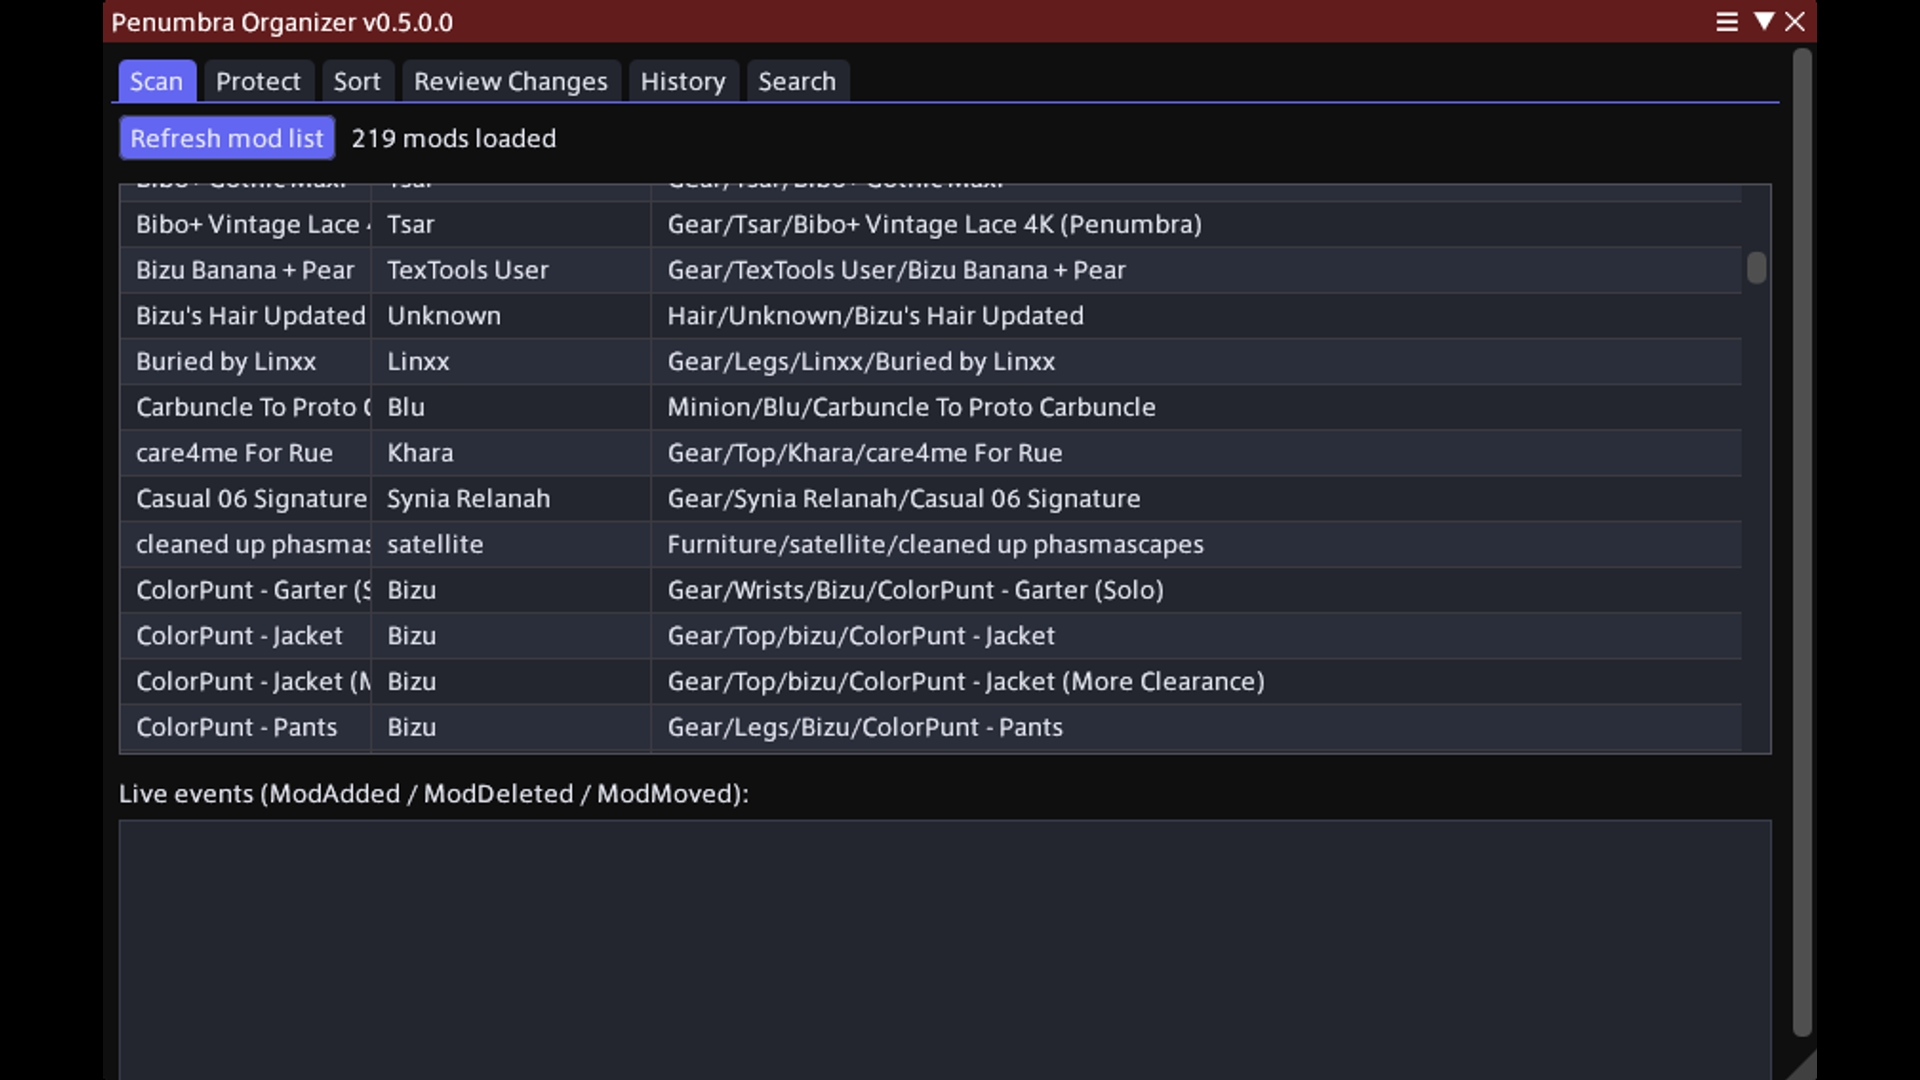Click the satellite author cell
Viewport: 1920px width, 1080px height.
(x=435, y=545)
